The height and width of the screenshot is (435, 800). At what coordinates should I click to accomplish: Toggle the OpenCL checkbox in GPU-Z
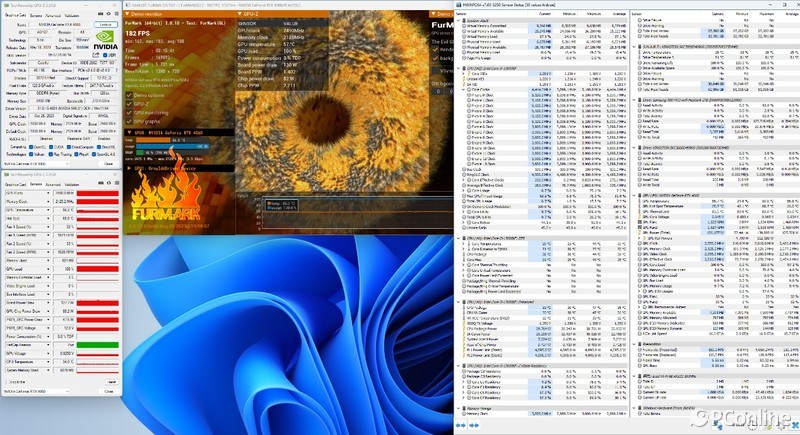coord(32,147)
